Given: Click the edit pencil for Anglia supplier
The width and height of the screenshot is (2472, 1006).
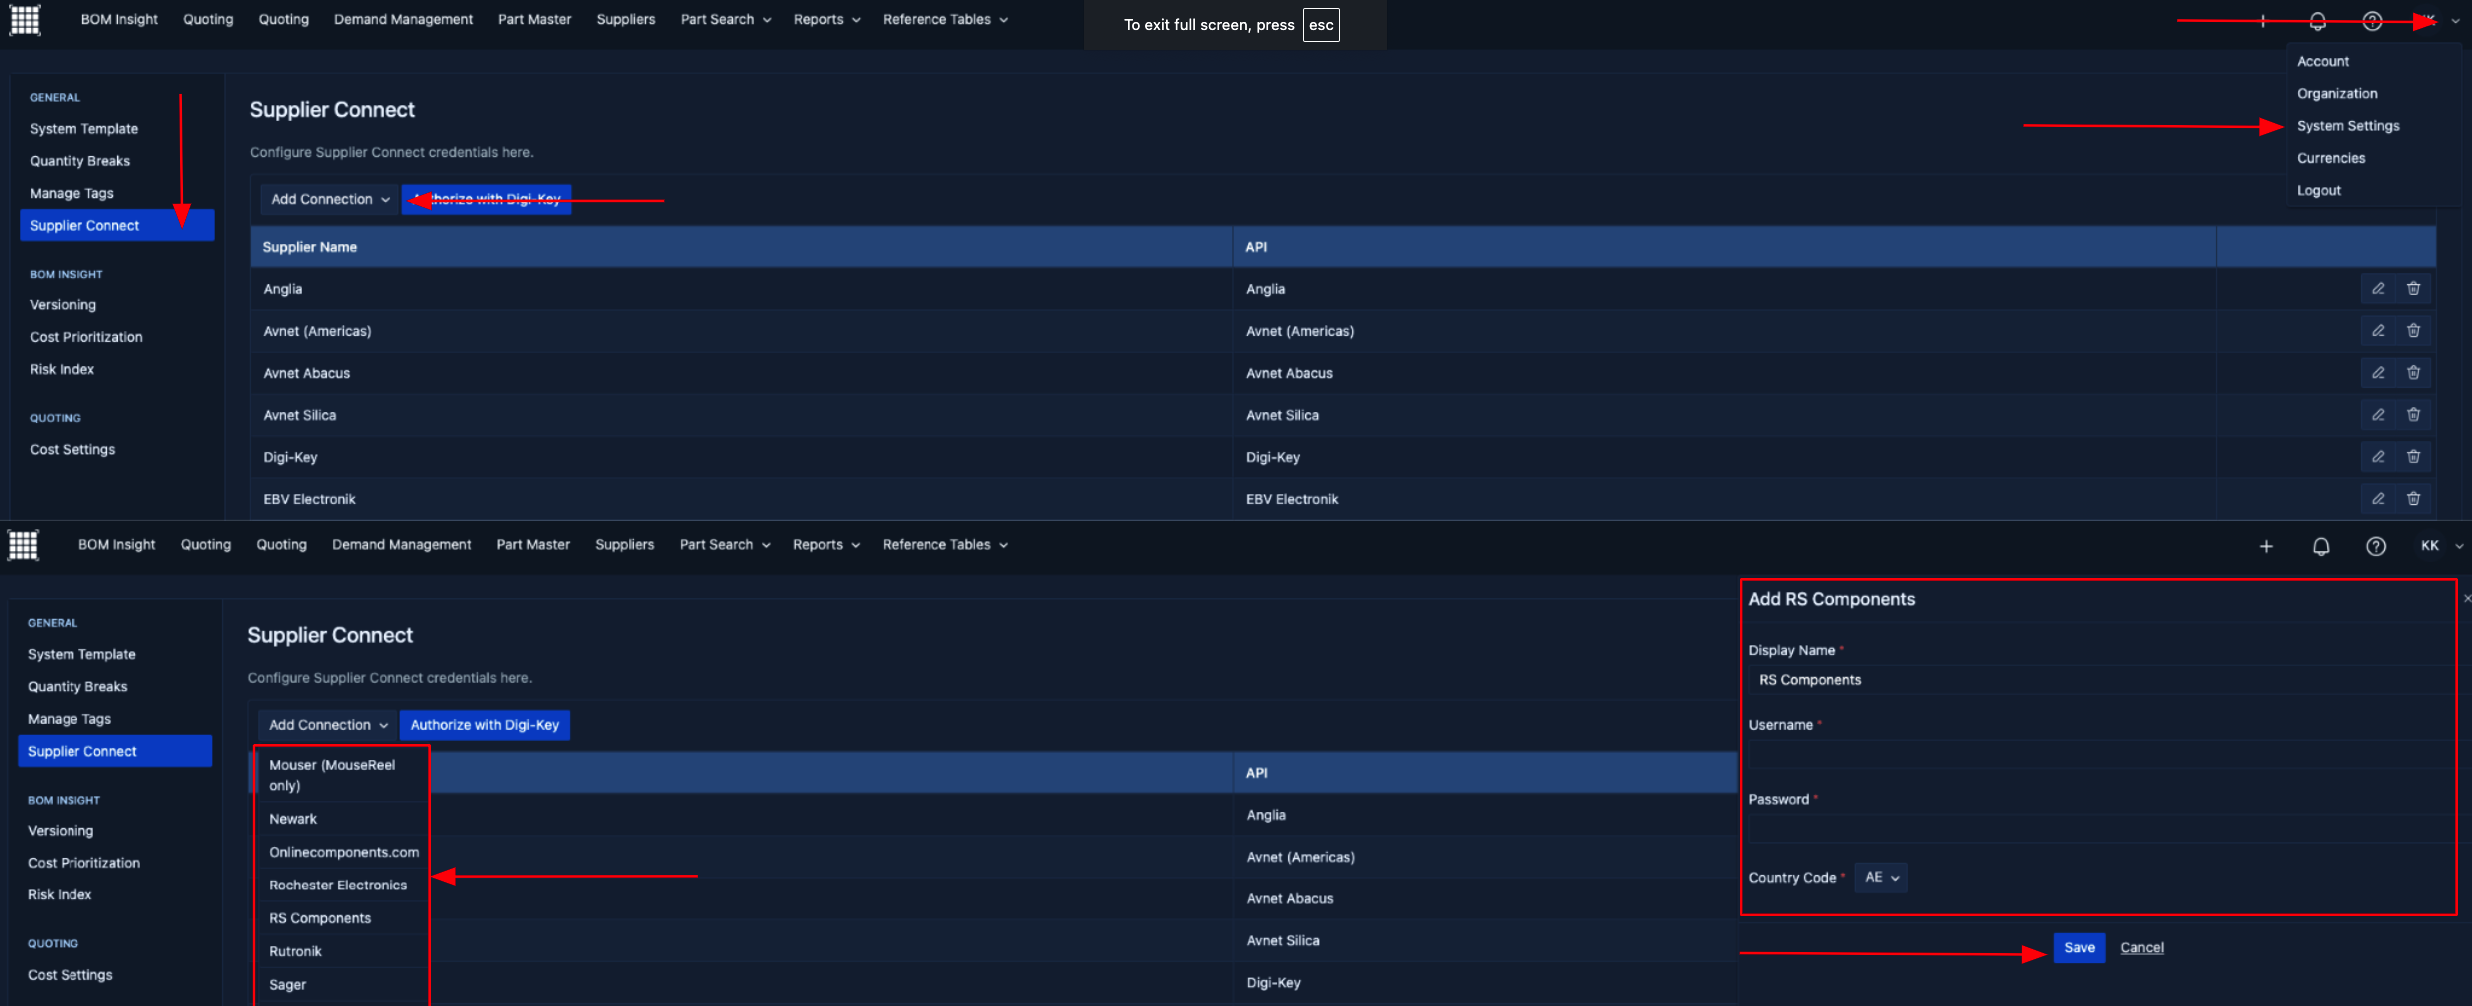Looking at the screenshot, I should click(x=2378, y=289).
